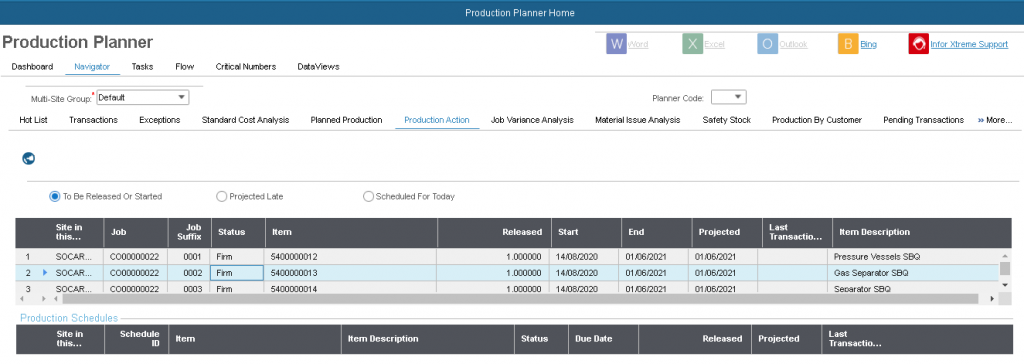Viewport: 1024px width, 364px height.
Task: Sort jobs grid by Item Description header
Action: tap(922, 232)
